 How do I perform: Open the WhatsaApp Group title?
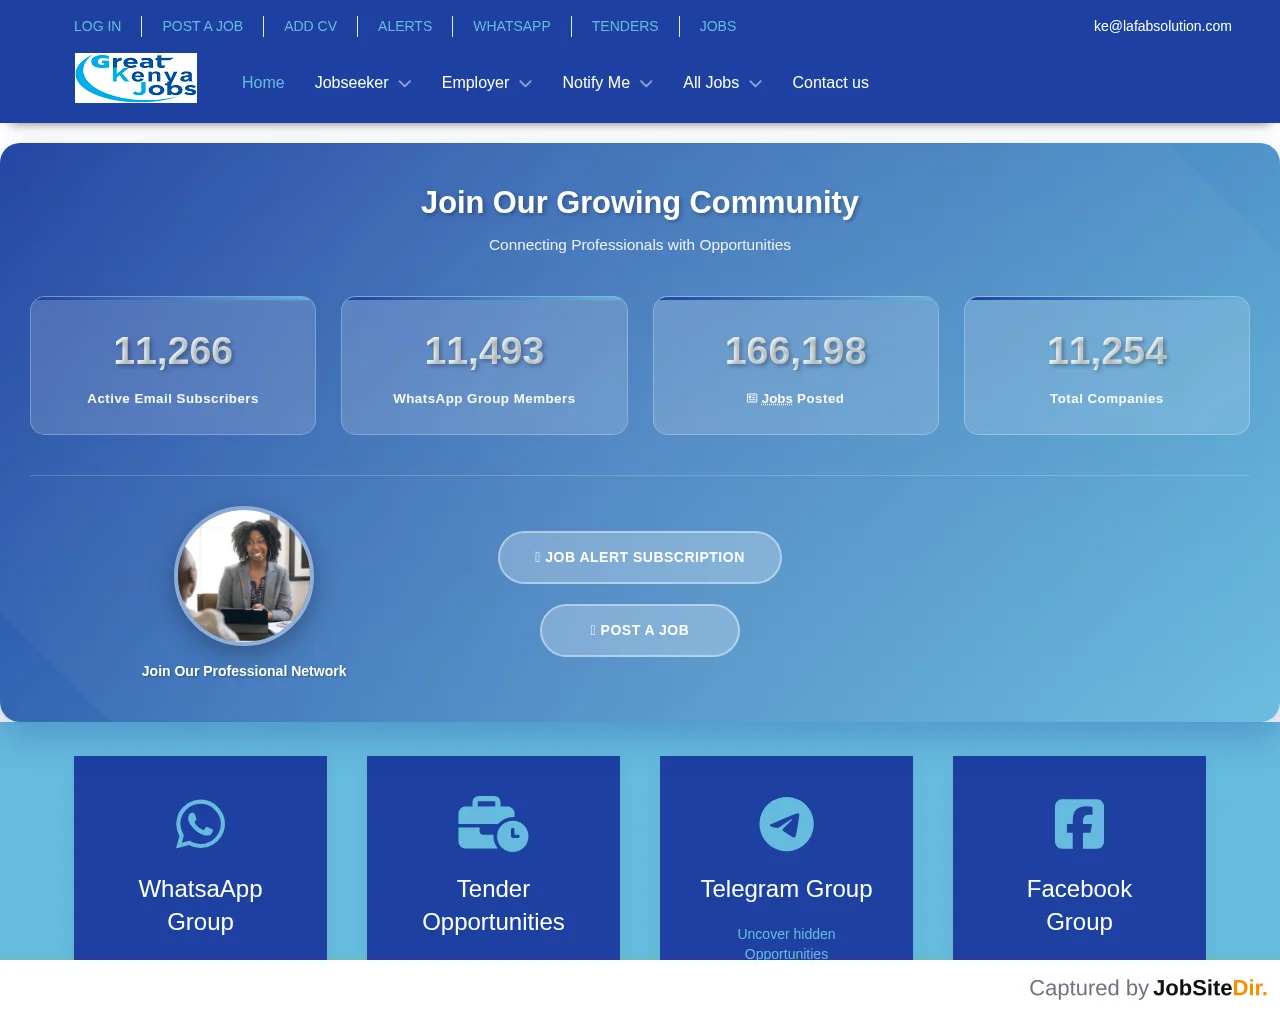coord(200,905)
